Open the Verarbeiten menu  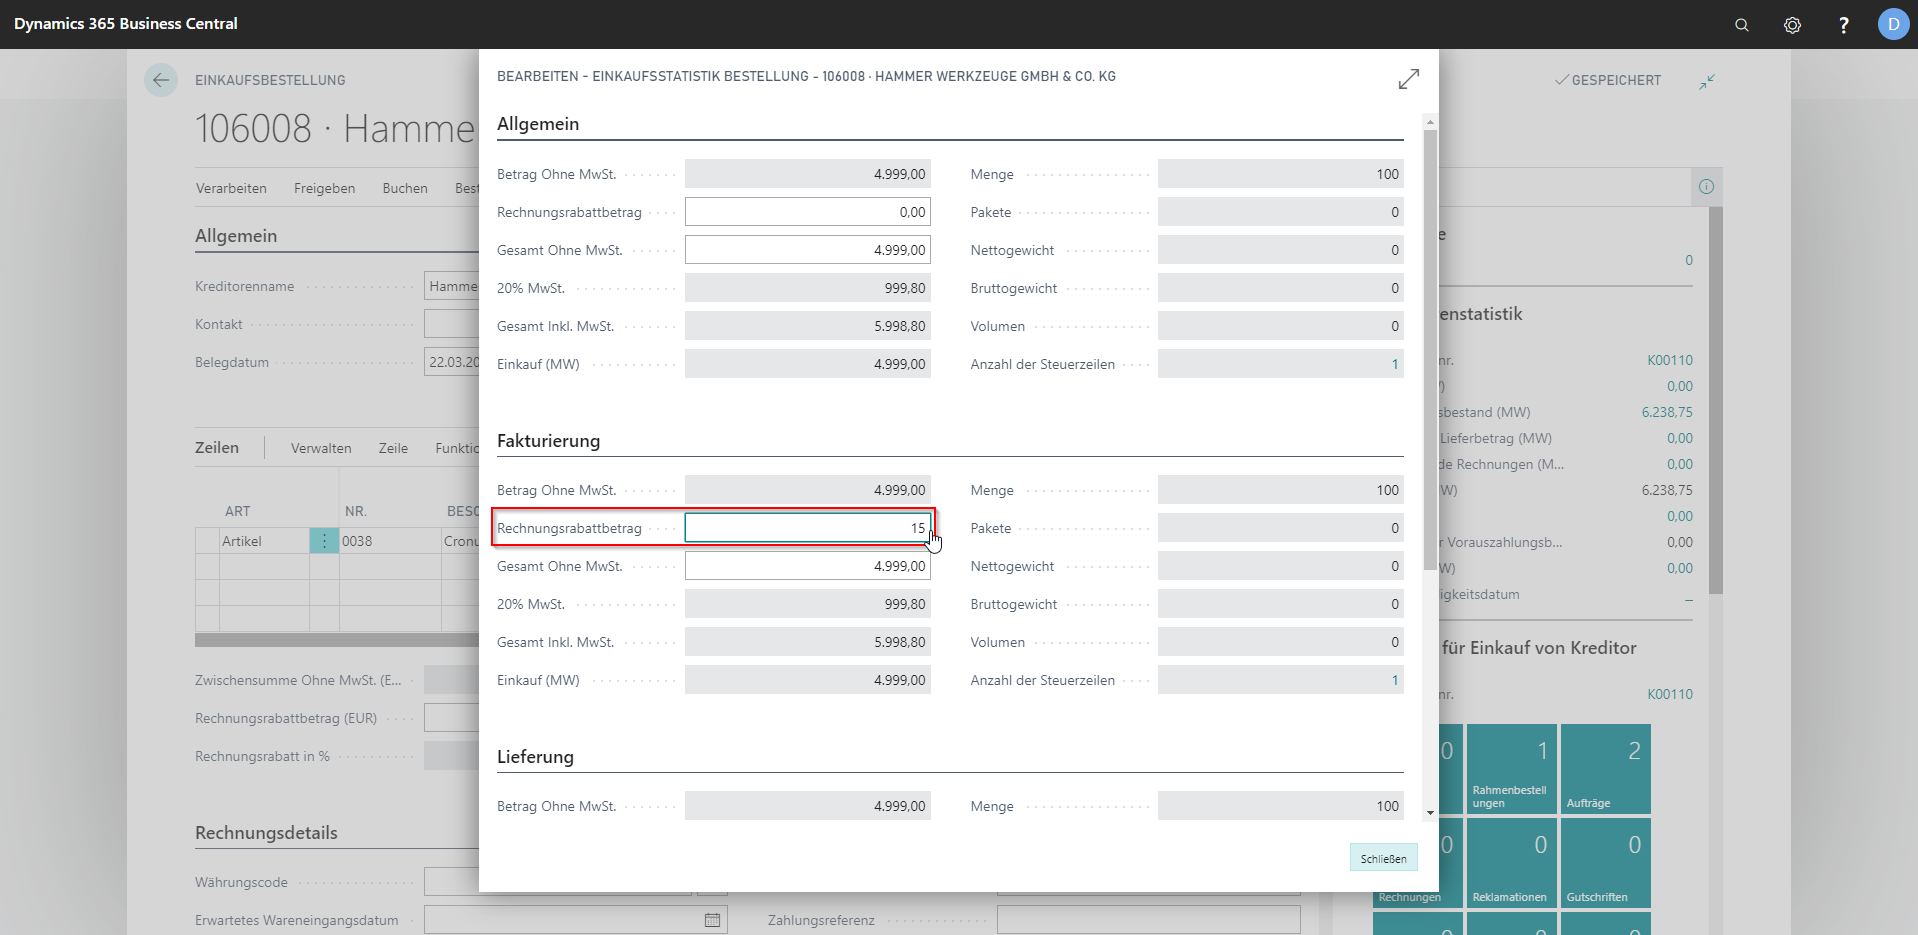[231, 188]
